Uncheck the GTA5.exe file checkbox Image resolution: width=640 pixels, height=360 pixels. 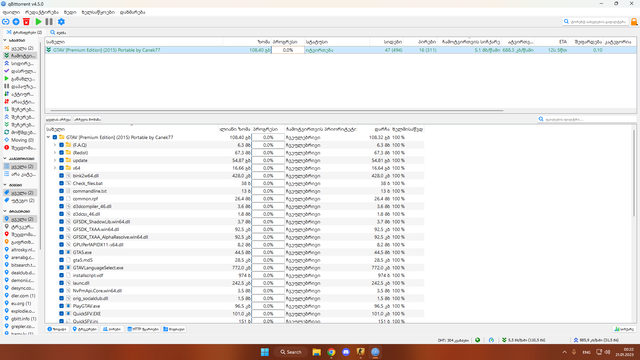62,252
